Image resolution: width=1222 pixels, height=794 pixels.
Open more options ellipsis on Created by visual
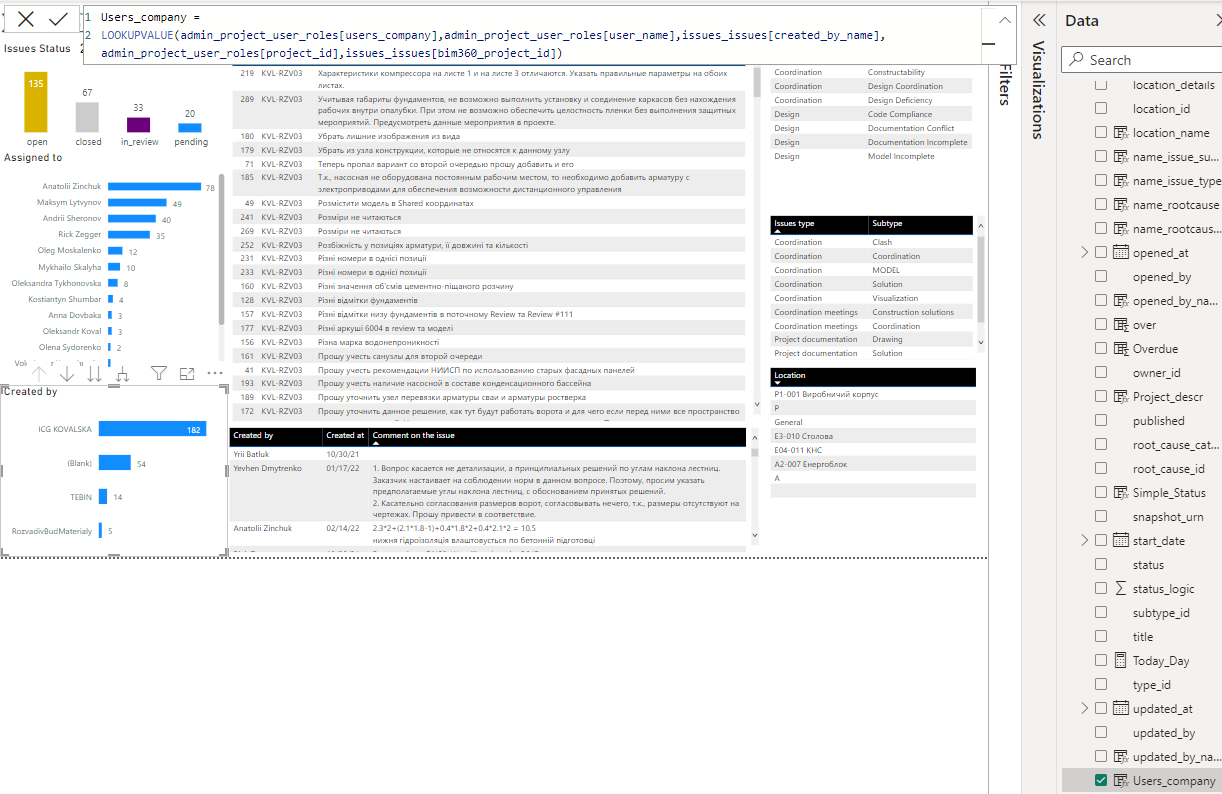tap(215, 374)
